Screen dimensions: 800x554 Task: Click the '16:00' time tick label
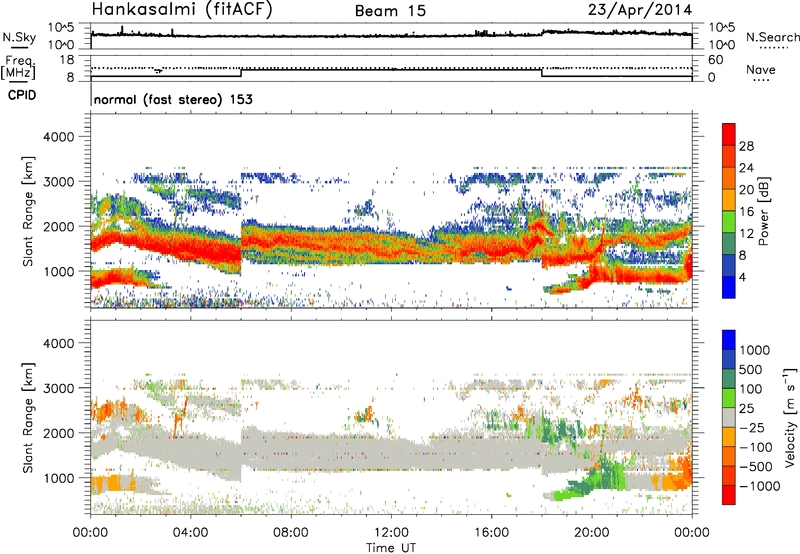tap(491, 533)
